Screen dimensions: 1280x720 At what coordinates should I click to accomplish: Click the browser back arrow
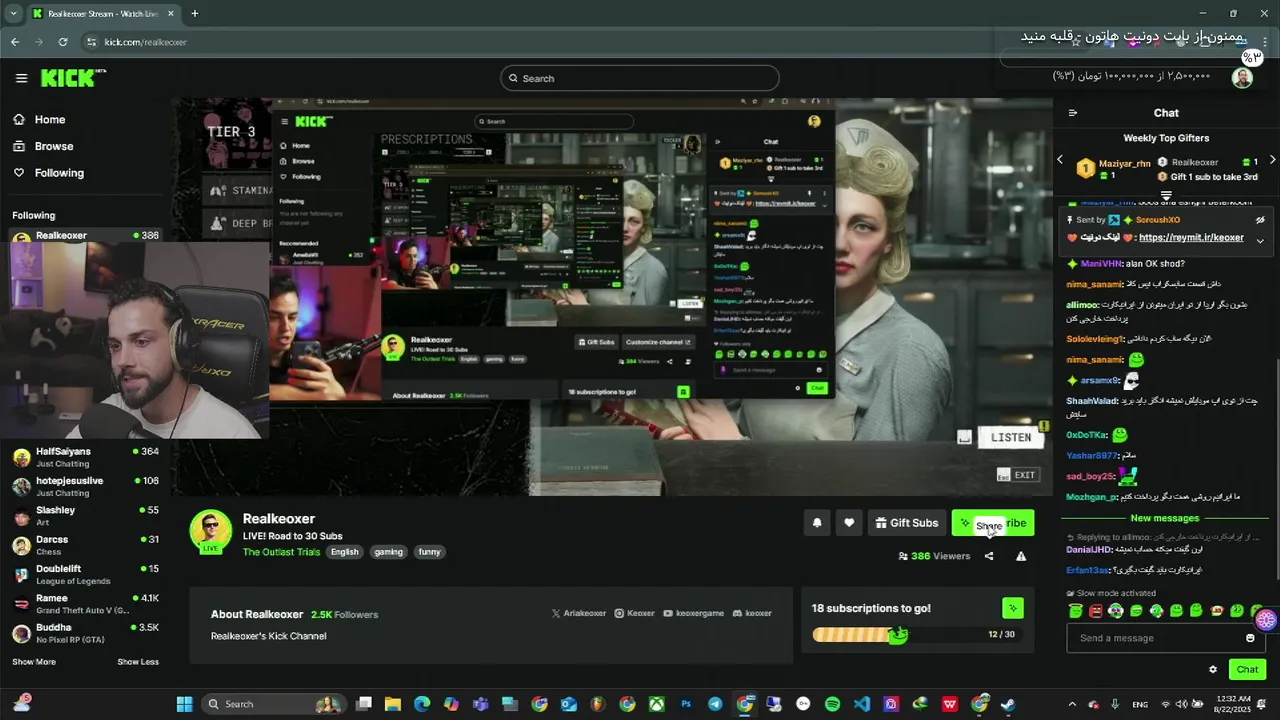point(14,42)
